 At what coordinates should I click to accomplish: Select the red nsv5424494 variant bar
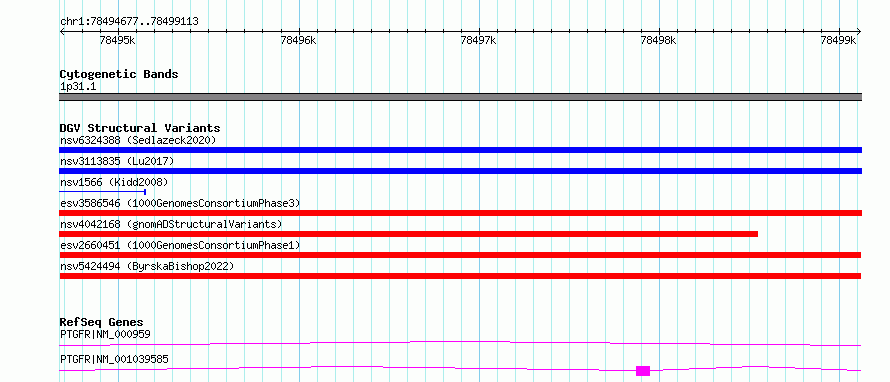tap(460, 276)
